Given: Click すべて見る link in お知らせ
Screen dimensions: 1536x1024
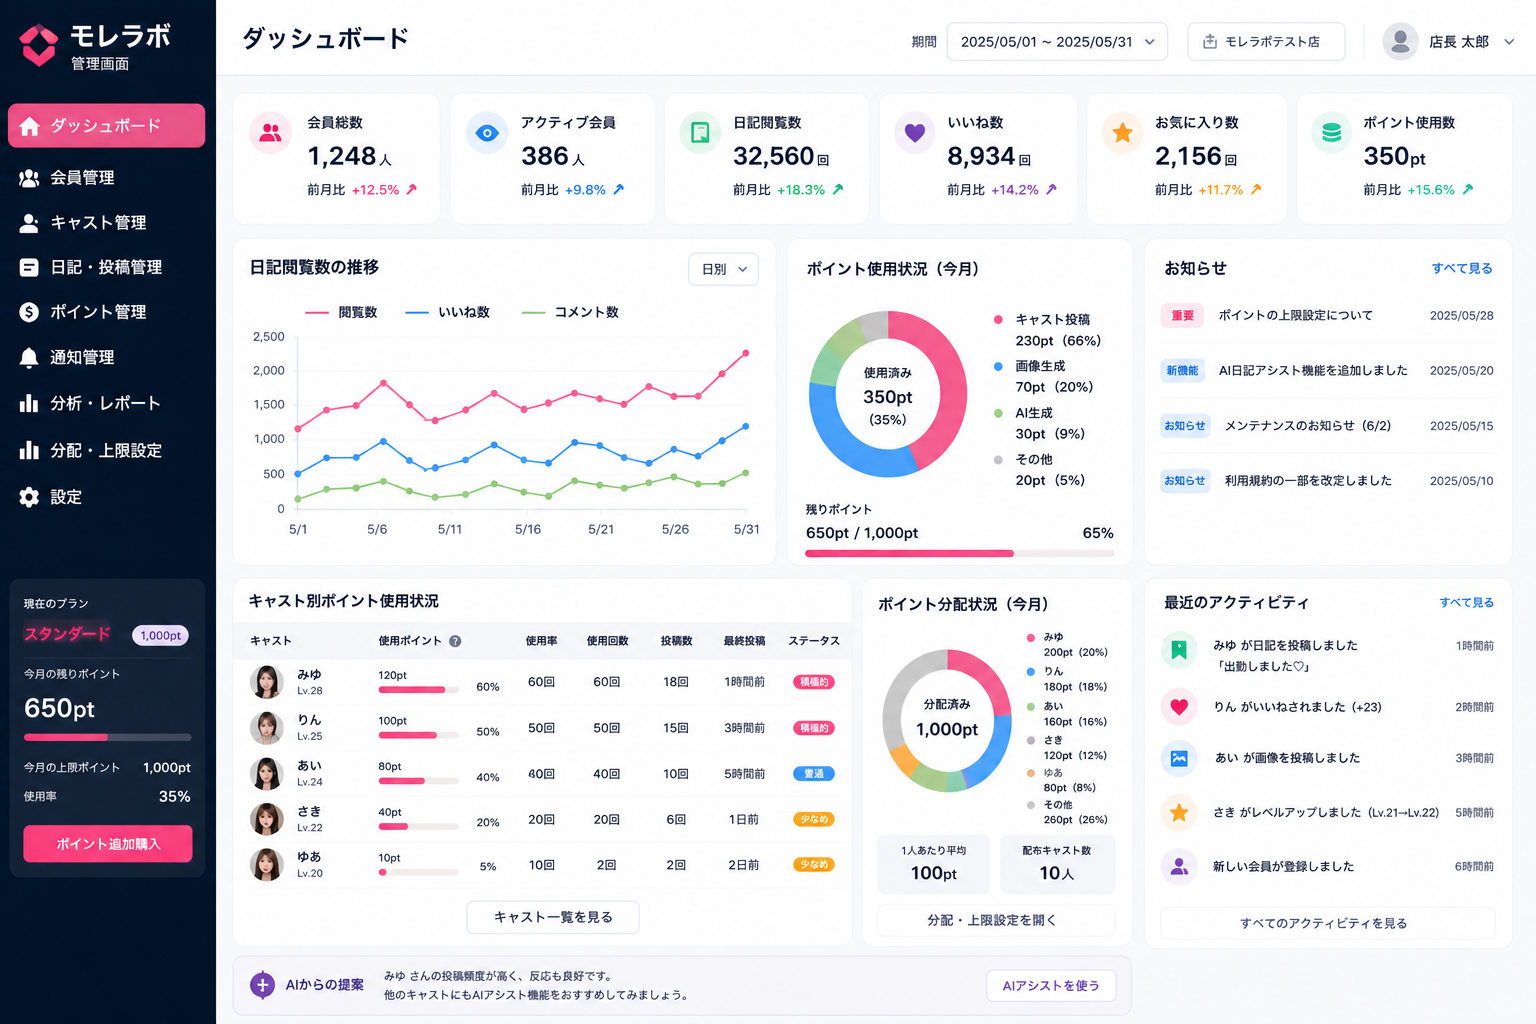Looking at the screenshot, I should pyautogui.click(x=1462, y=268).
